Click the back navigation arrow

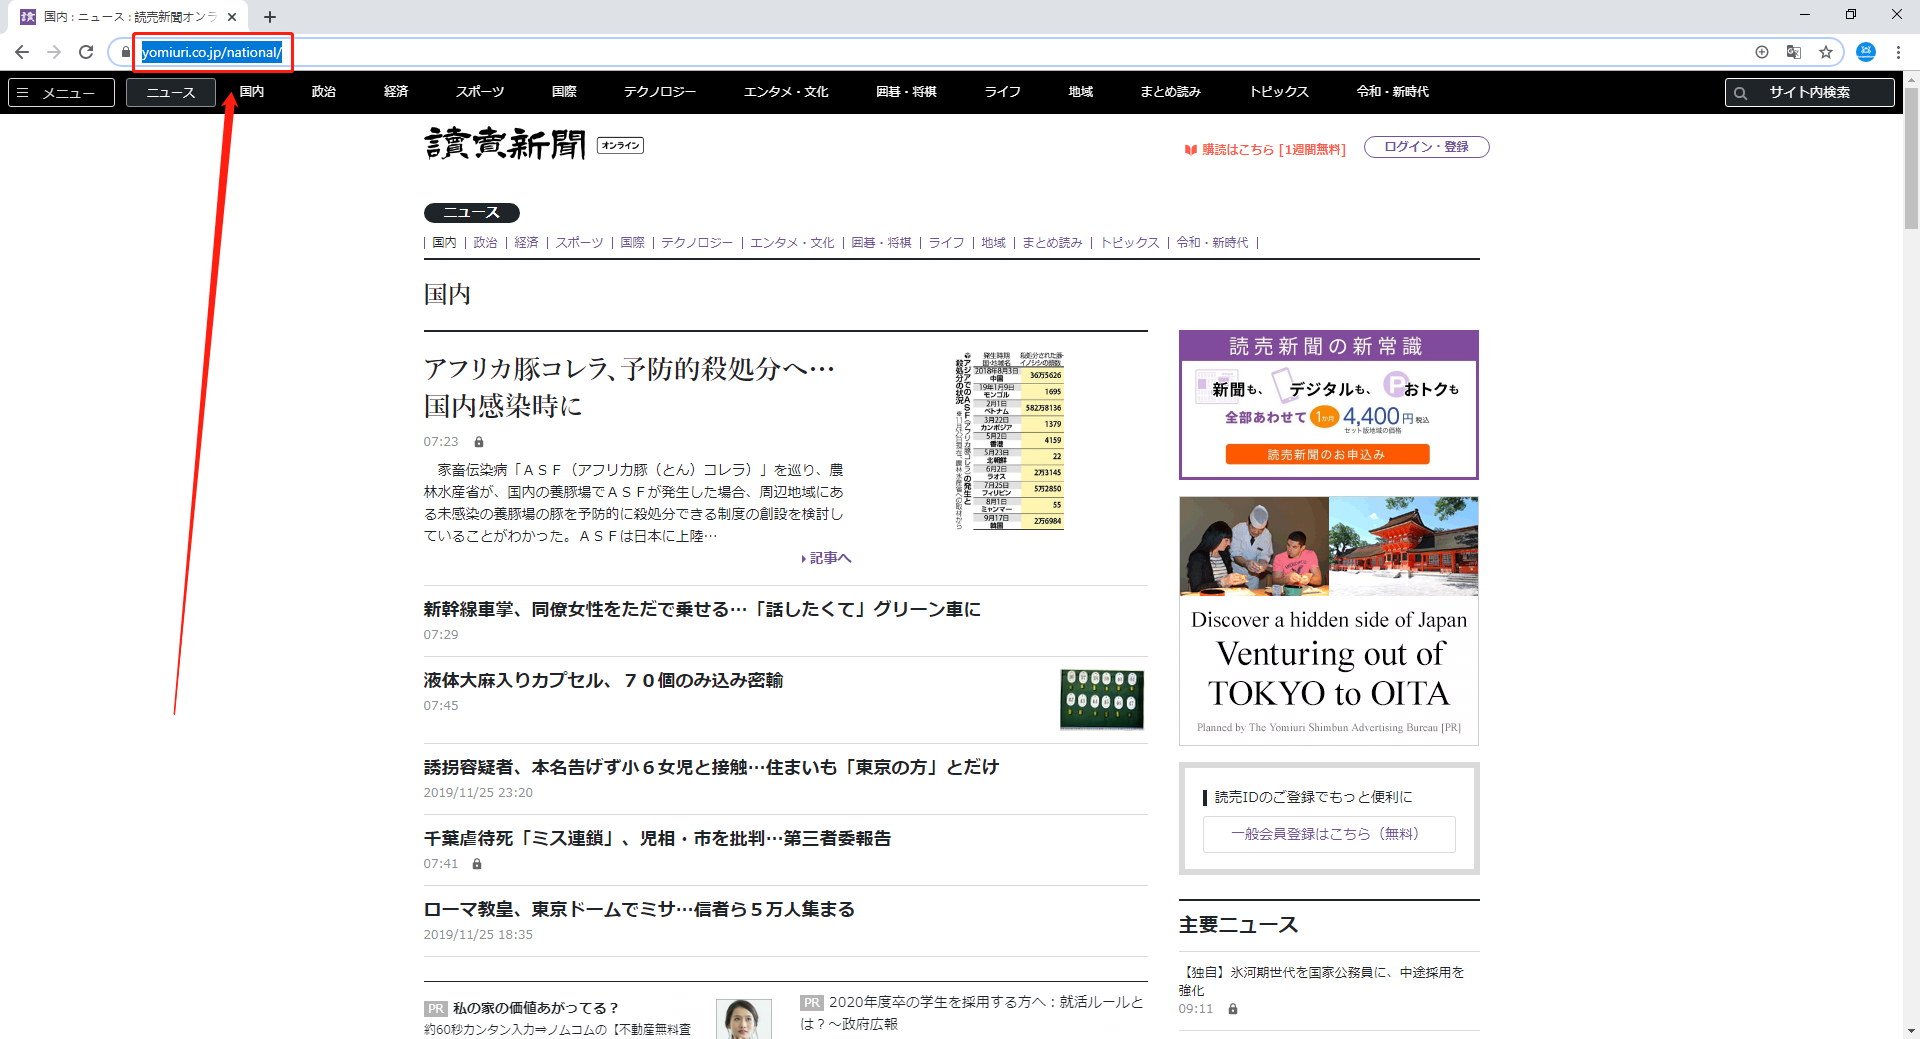pos(21,52)
